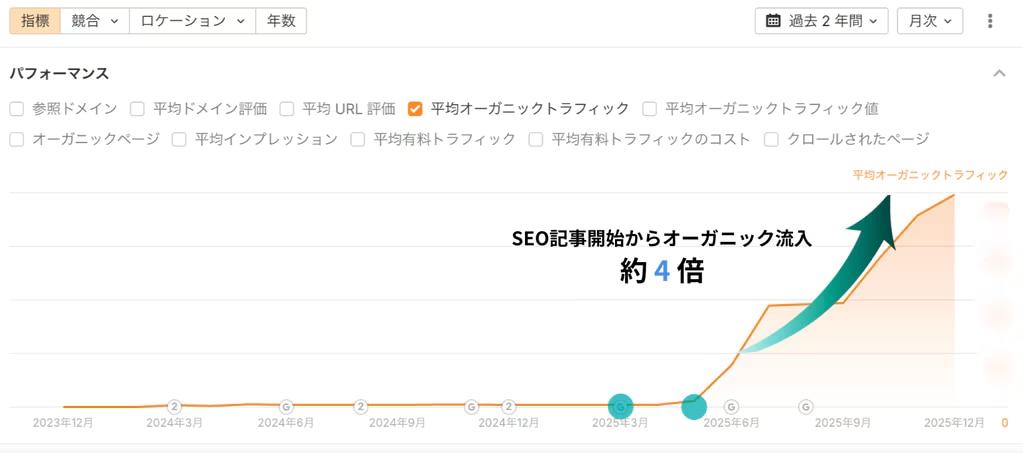Image resolution: width=1023 pixels, height=453 pixels.
Task: Click the Google update marker near 2025年6月
Action: click(x=731, y=406)
